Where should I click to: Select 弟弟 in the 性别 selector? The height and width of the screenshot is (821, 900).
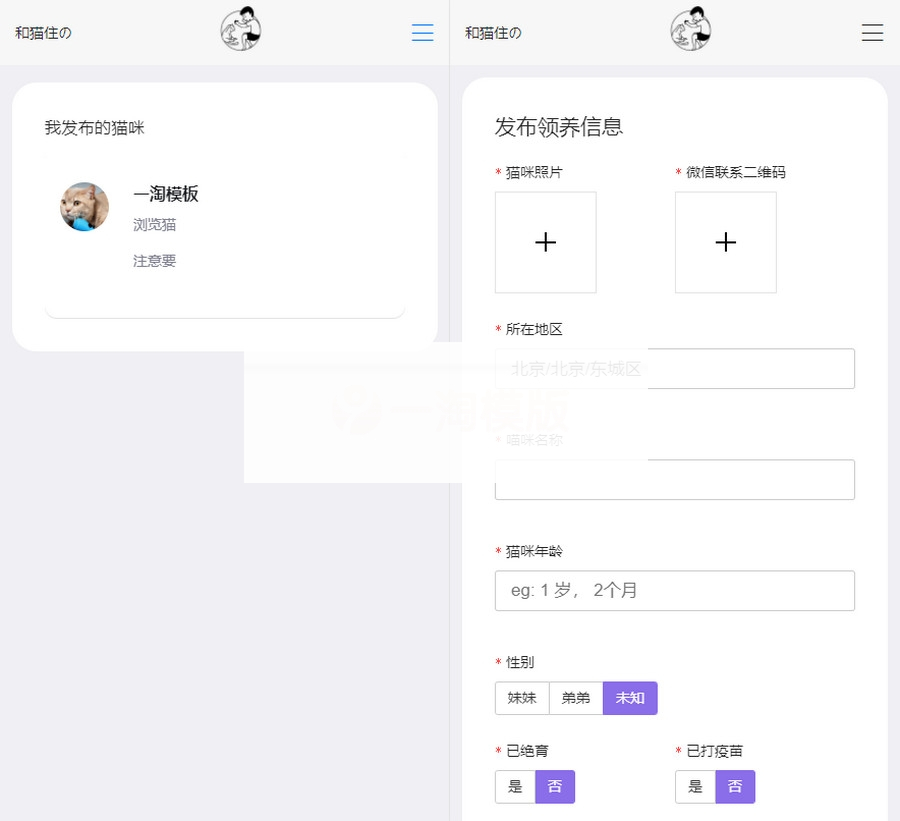[576, 698]
